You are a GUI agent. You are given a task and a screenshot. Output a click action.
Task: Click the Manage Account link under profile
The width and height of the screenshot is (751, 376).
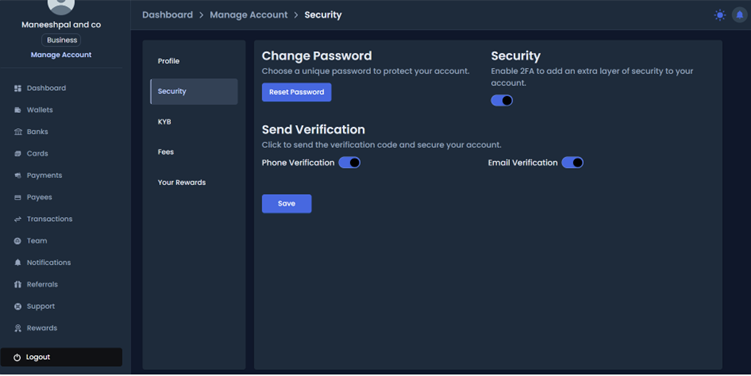61,55
